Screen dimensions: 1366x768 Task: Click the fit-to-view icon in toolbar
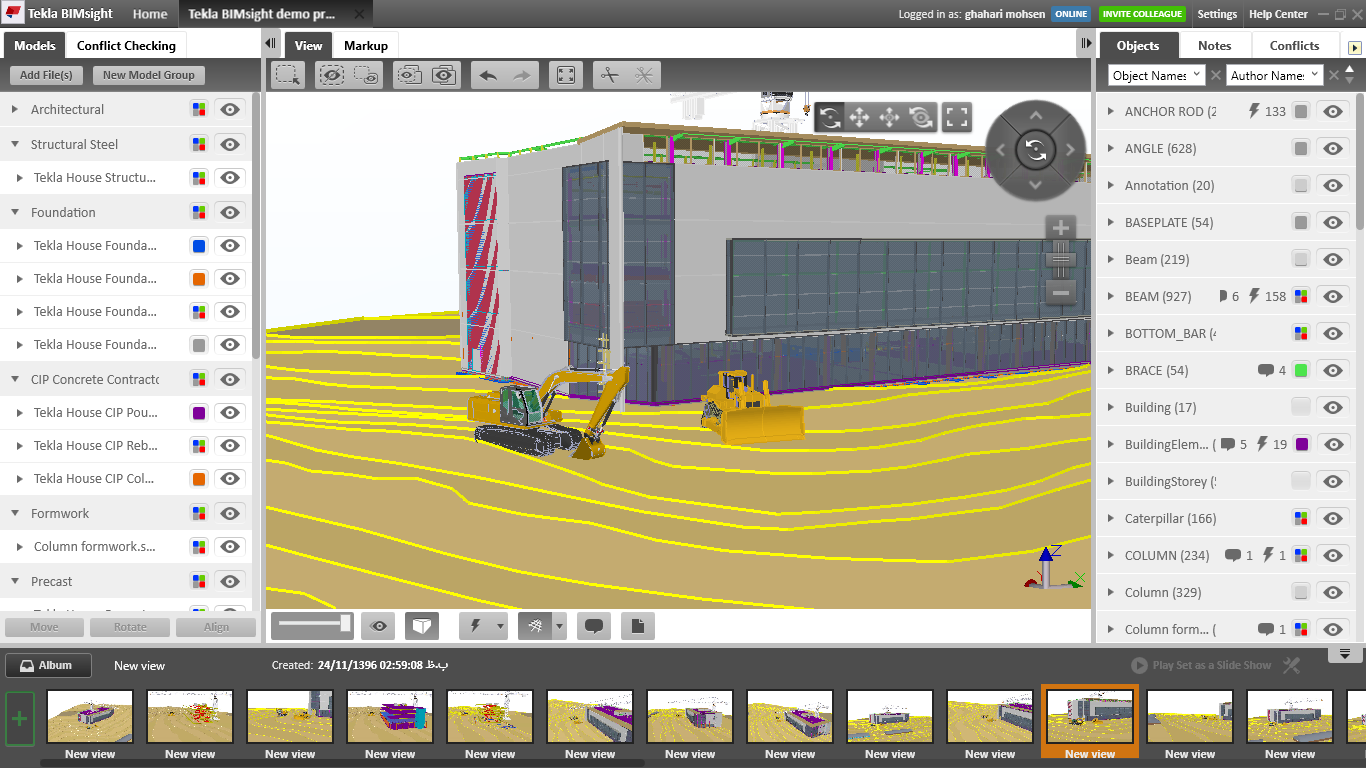(x=566, y=75)
